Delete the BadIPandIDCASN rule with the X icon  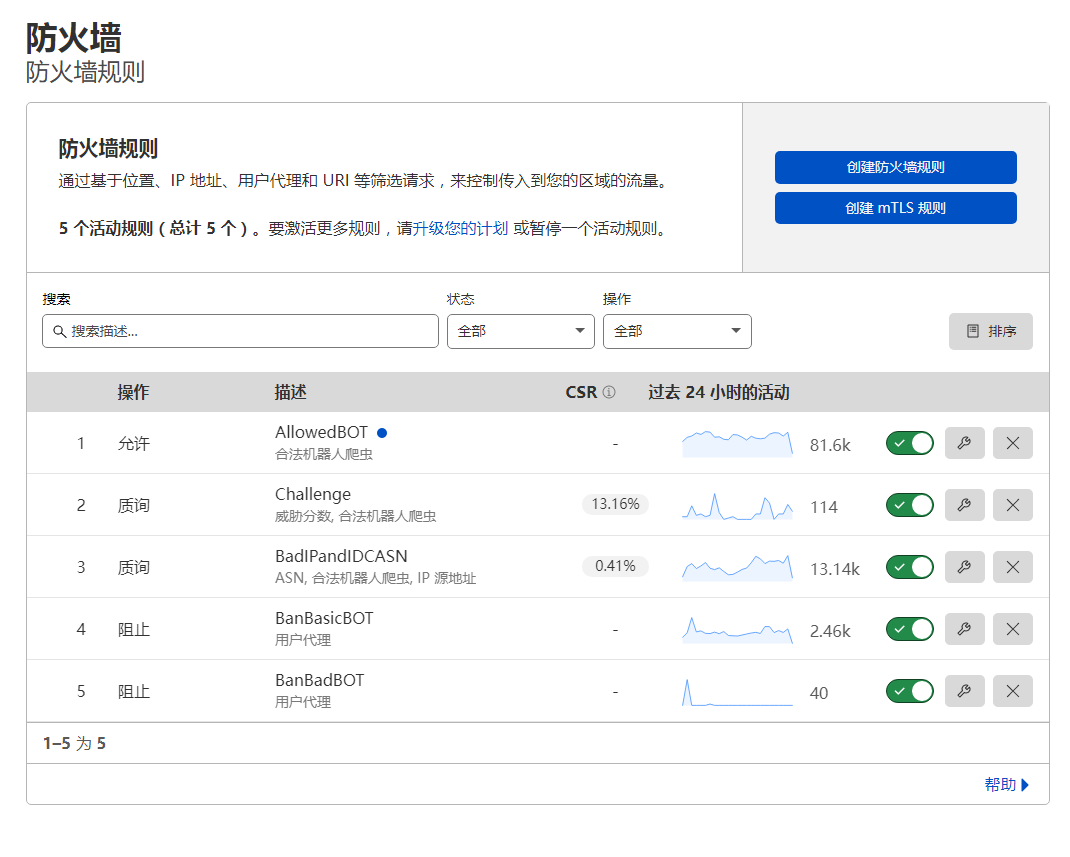(1013, 567)
